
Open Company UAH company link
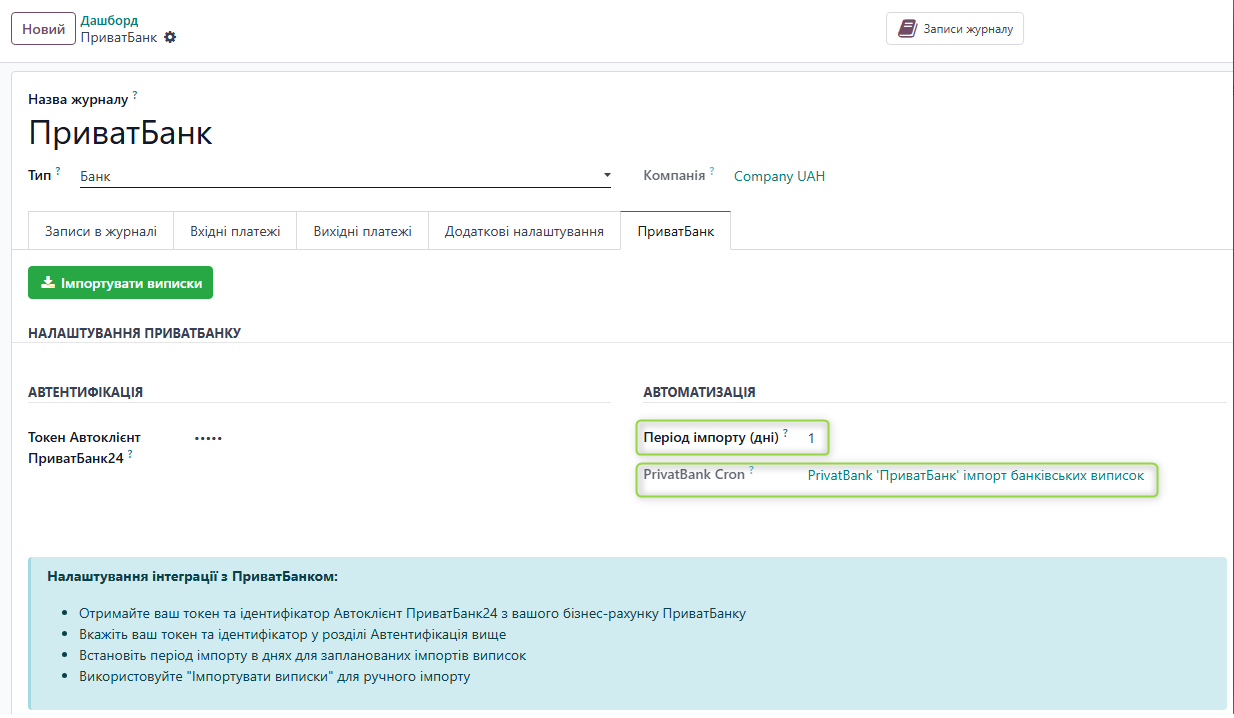tap(779, 176)
